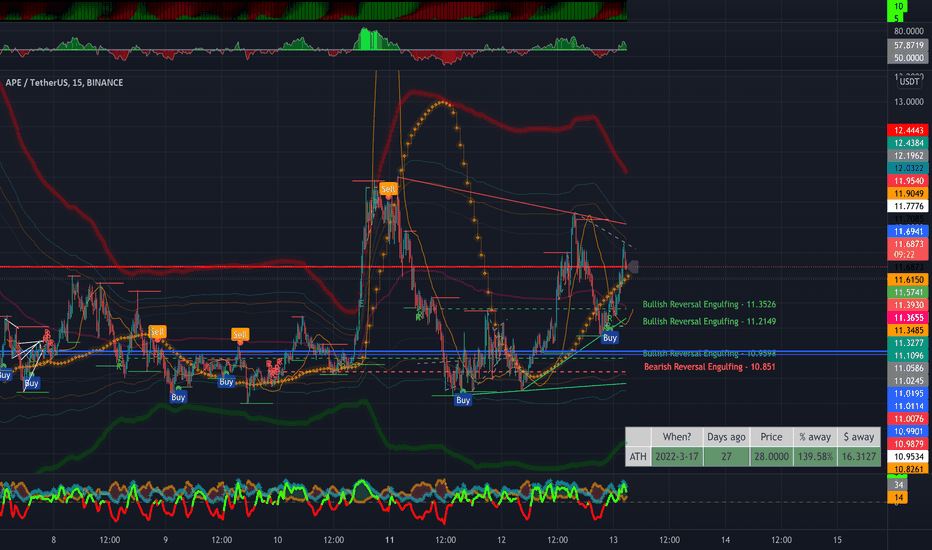Click the Bullish Reversal Engulfing - 11.2149 label

coord(709,321)
